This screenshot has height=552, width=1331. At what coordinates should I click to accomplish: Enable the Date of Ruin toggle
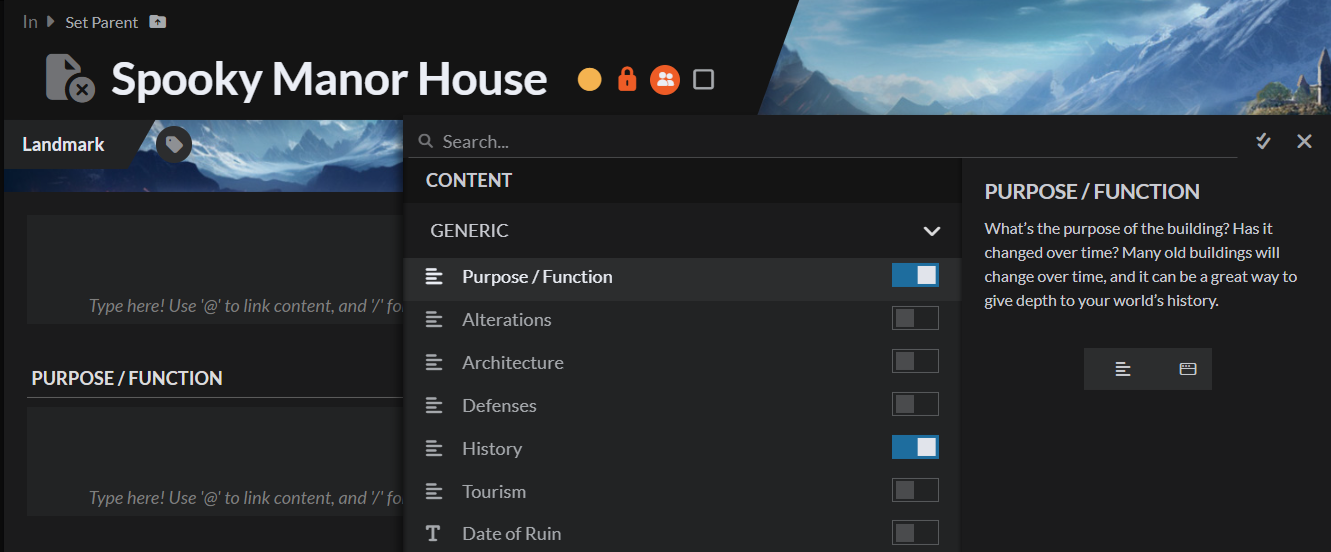tap(915, 534)
